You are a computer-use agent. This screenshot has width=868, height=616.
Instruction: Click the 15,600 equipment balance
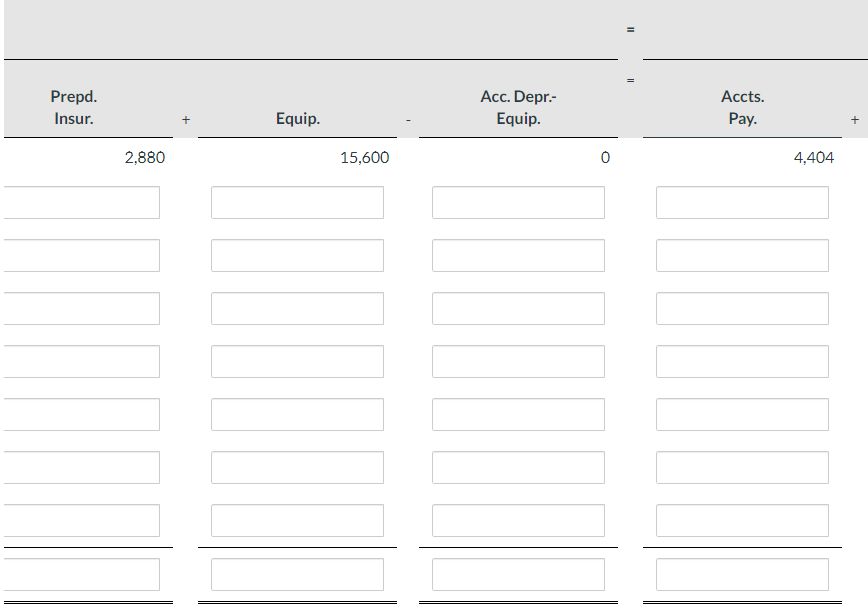click(x=364, y=158)
